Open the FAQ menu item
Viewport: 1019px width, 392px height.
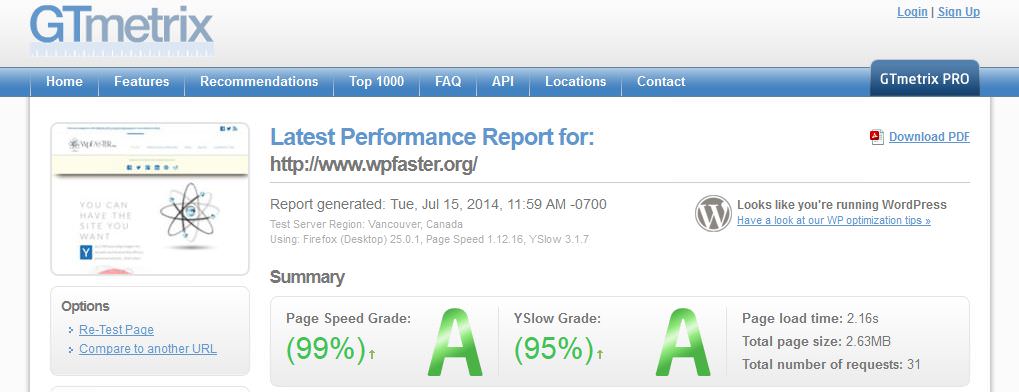(x=448, y=82)
